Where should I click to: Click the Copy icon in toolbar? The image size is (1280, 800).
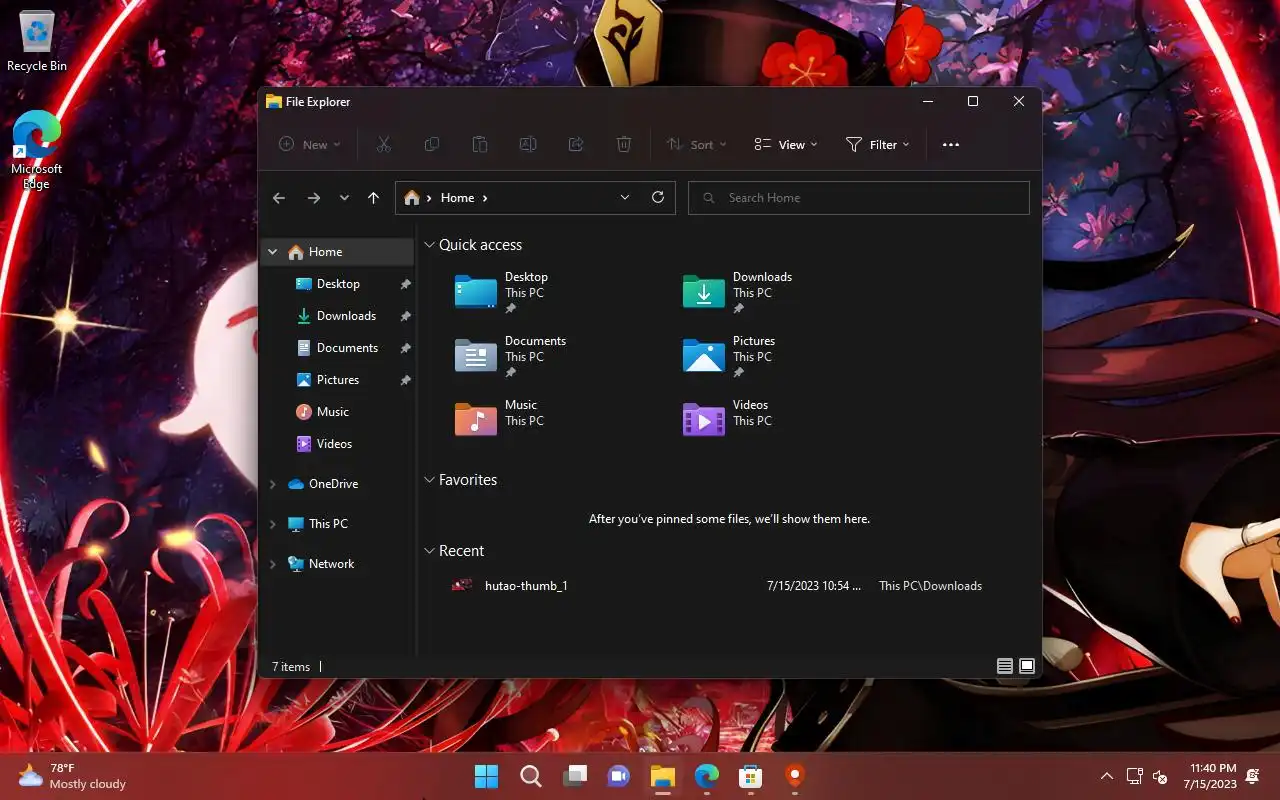click(x=432, y=144)
